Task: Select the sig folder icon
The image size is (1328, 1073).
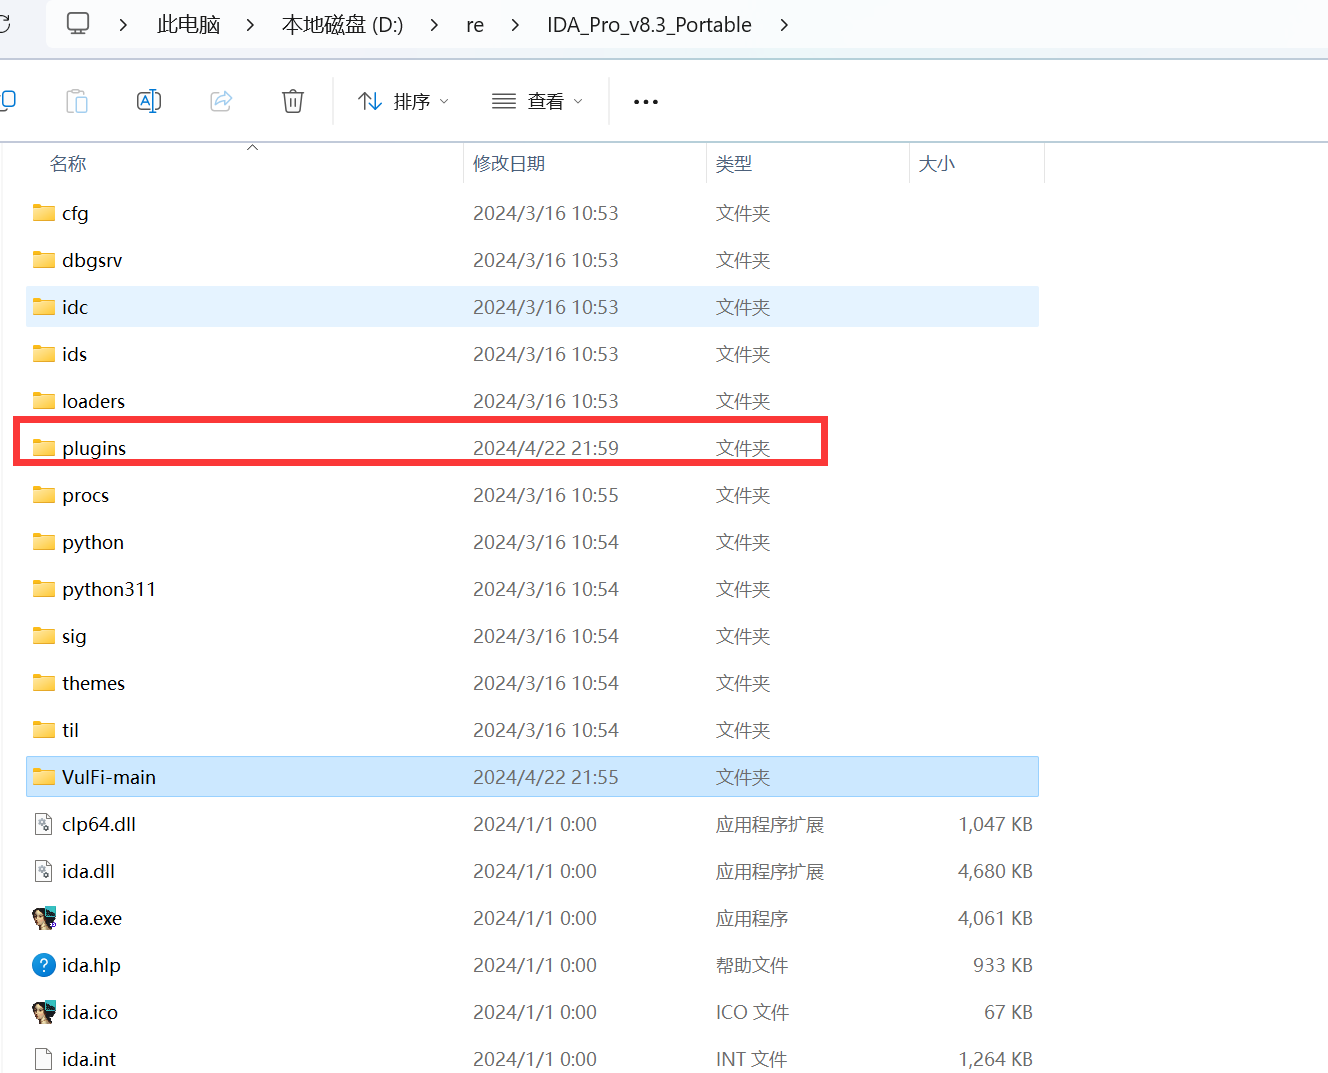Action: pos(44,636)
